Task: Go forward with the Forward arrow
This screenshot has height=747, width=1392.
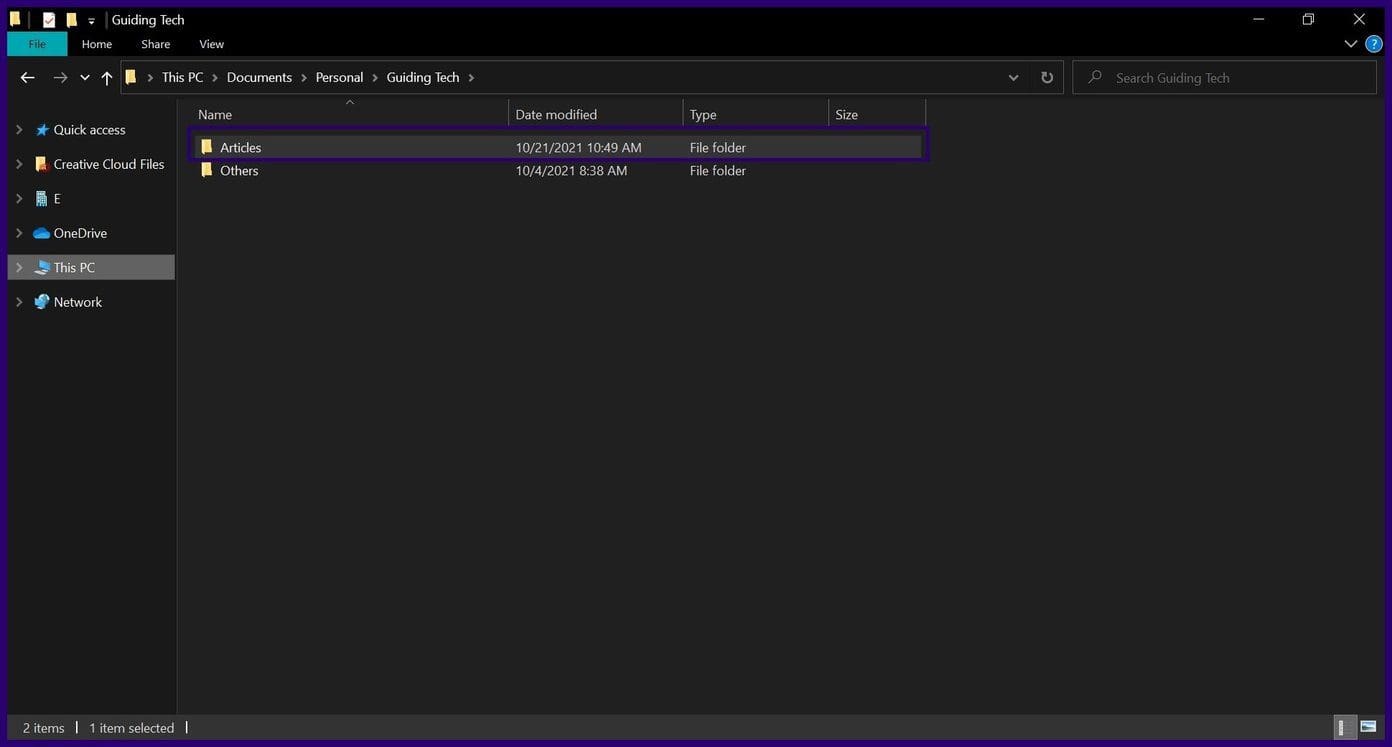Action: click(60, 77)
